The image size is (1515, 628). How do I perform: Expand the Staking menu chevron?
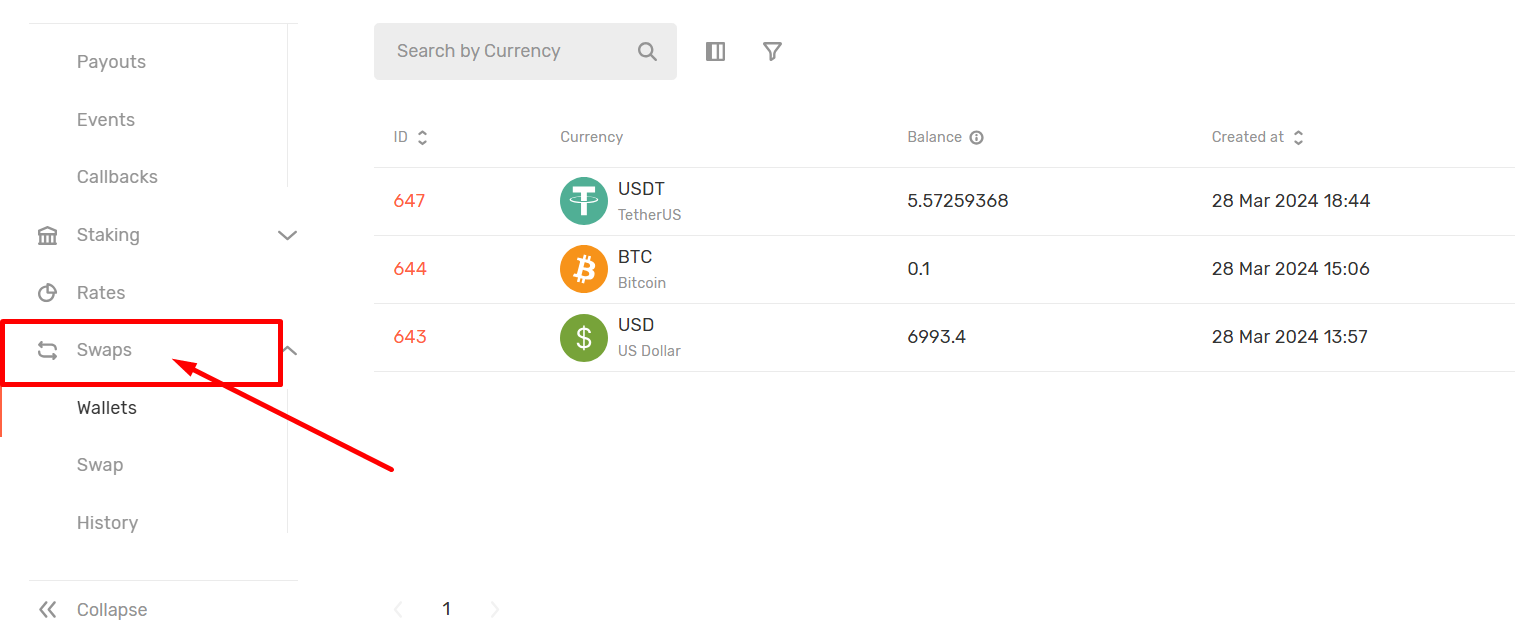pyautogui.click(x=287, y=236)
